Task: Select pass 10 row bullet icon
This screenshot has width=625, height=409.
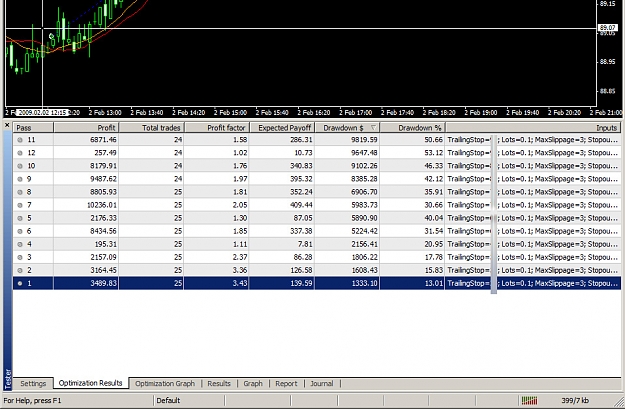Action: click(20, 166)
